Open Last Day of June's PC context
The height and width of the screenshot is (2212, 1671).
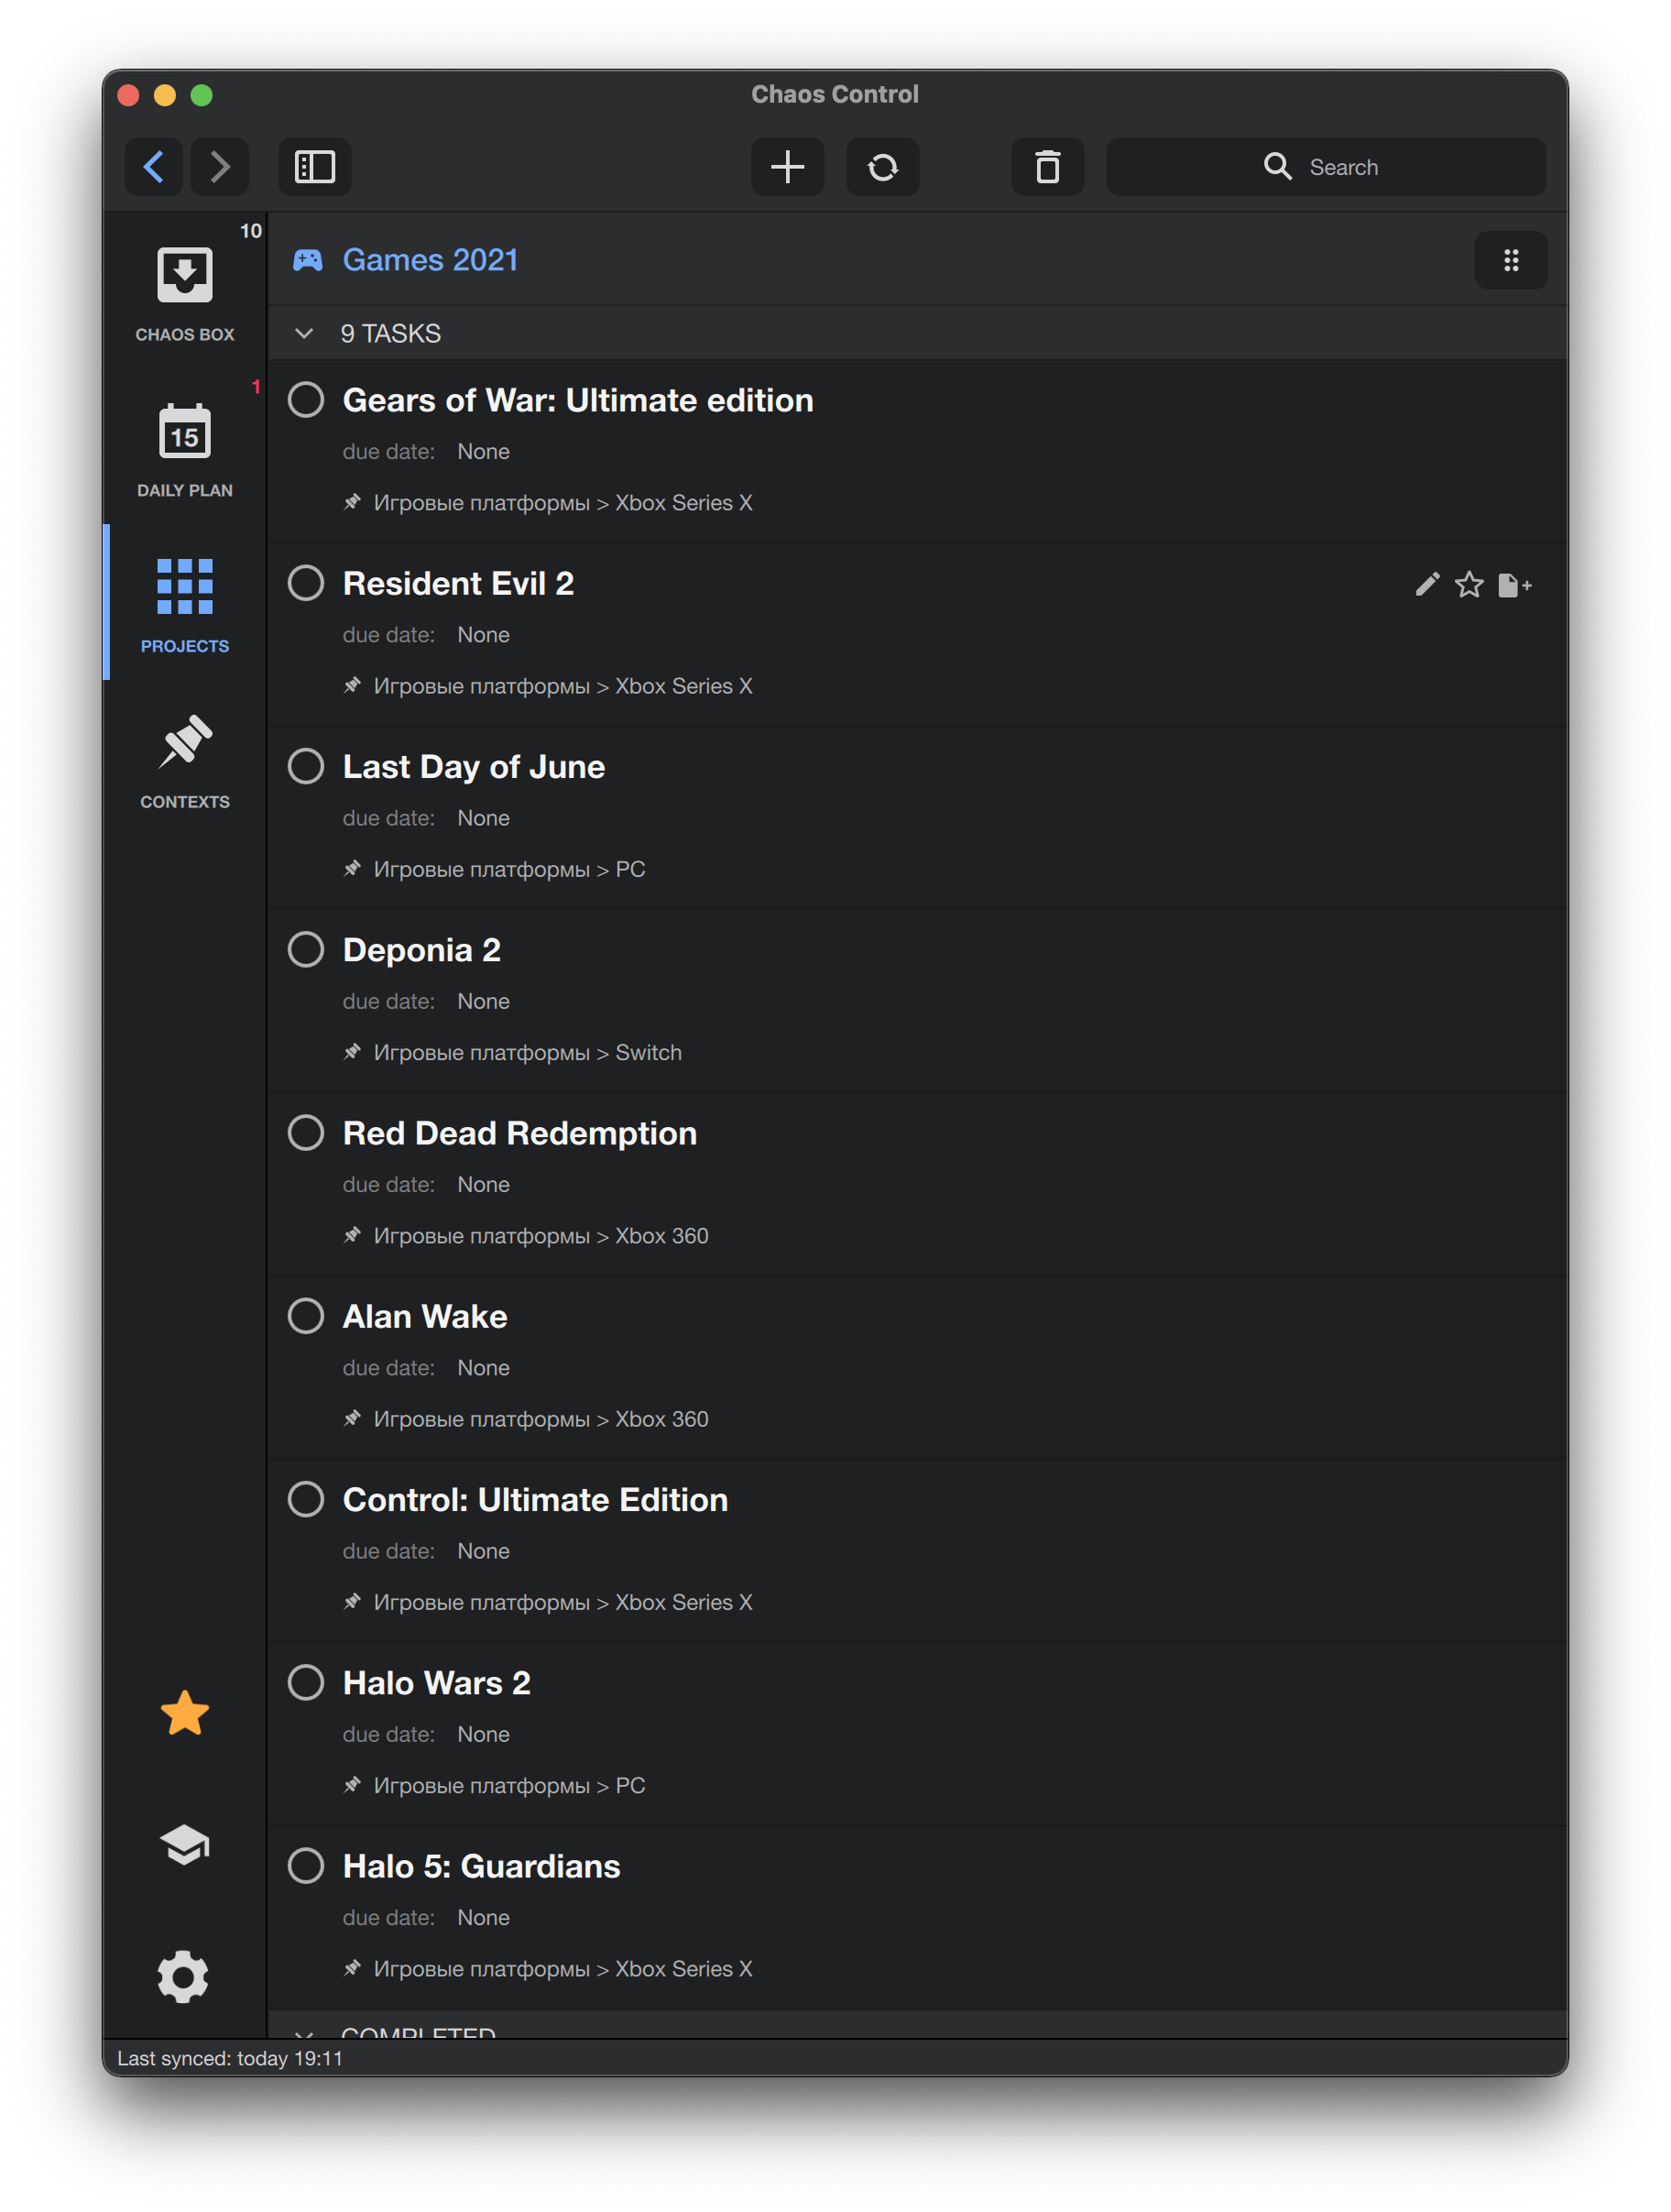tap(510, 869)
